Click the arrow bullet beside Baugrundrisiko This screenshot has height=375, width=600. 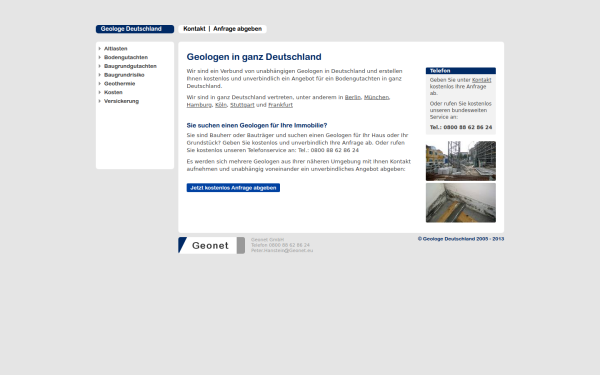click(x=99, y=75)
